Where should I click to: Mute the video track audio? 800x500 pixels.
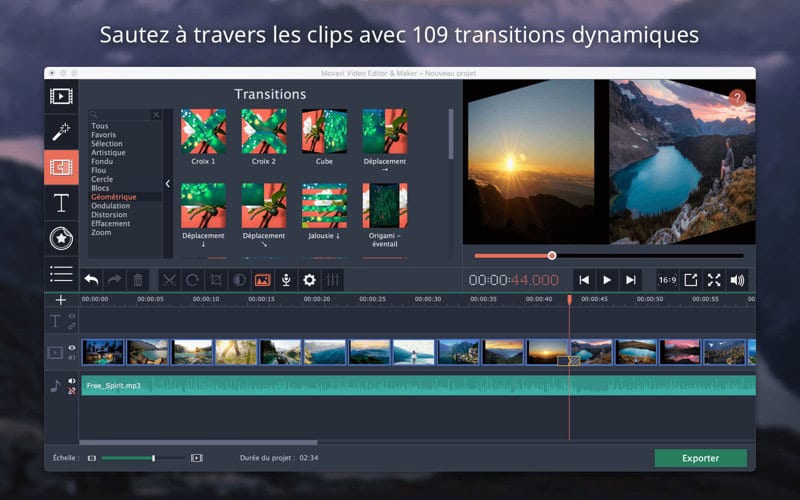tap(72, 357)
